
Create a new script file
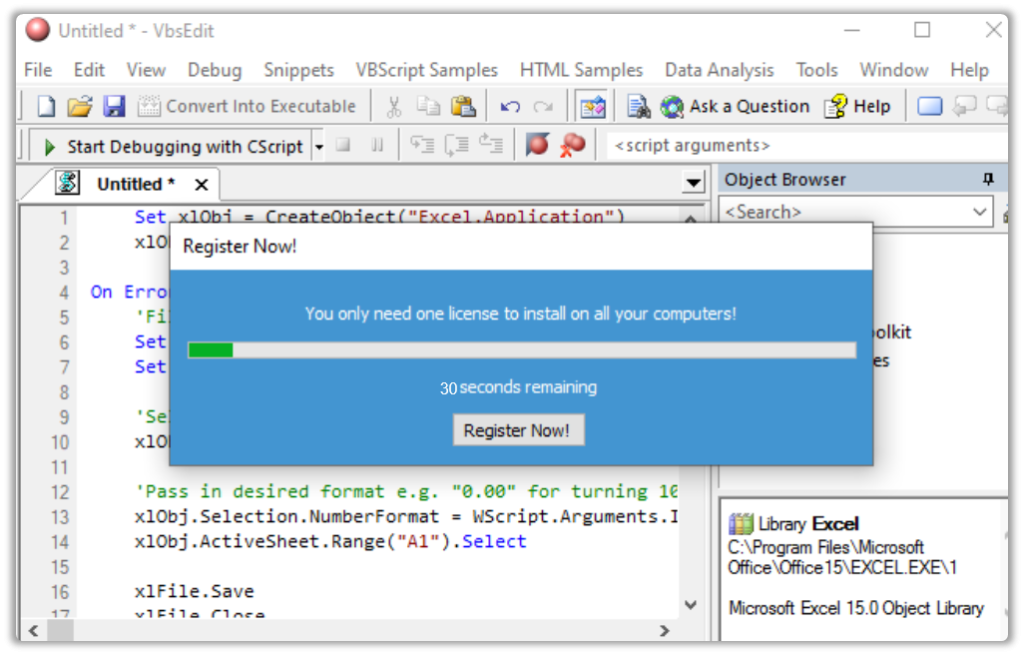point(46,106)
